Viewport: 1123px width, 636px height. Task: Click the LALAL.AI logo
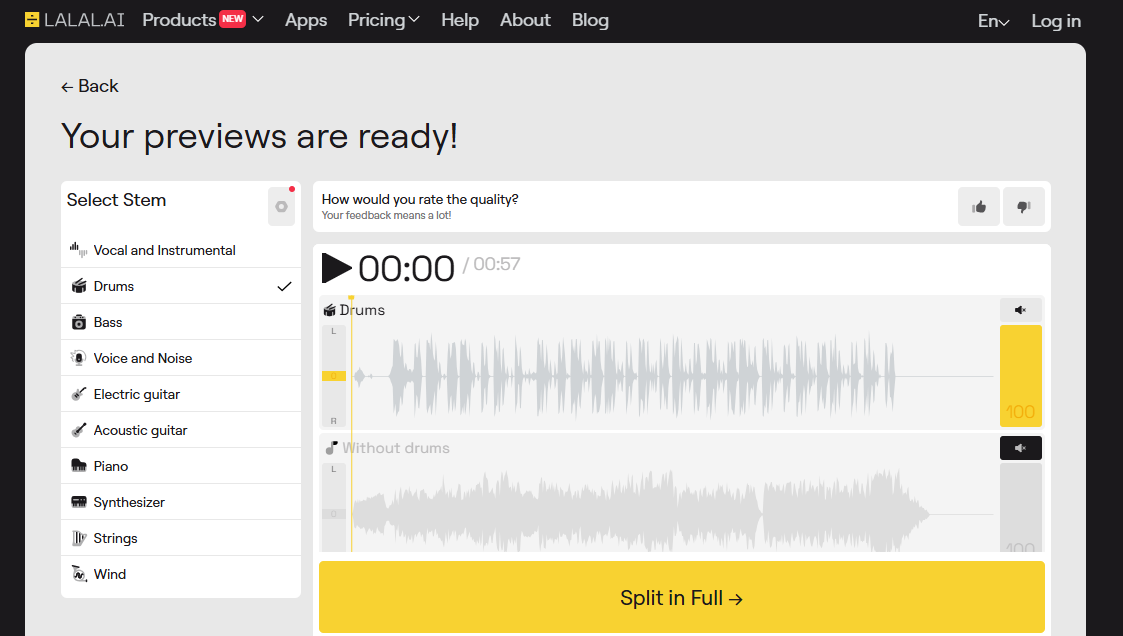[75, 20]
